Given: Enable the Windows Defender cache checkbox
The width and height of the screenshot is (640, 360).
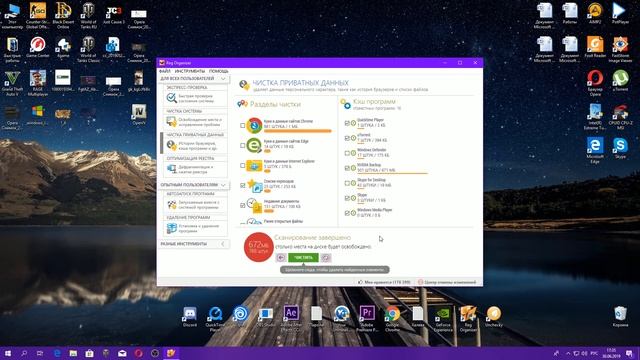Looking at the screenshot, I should pos(347,153).
